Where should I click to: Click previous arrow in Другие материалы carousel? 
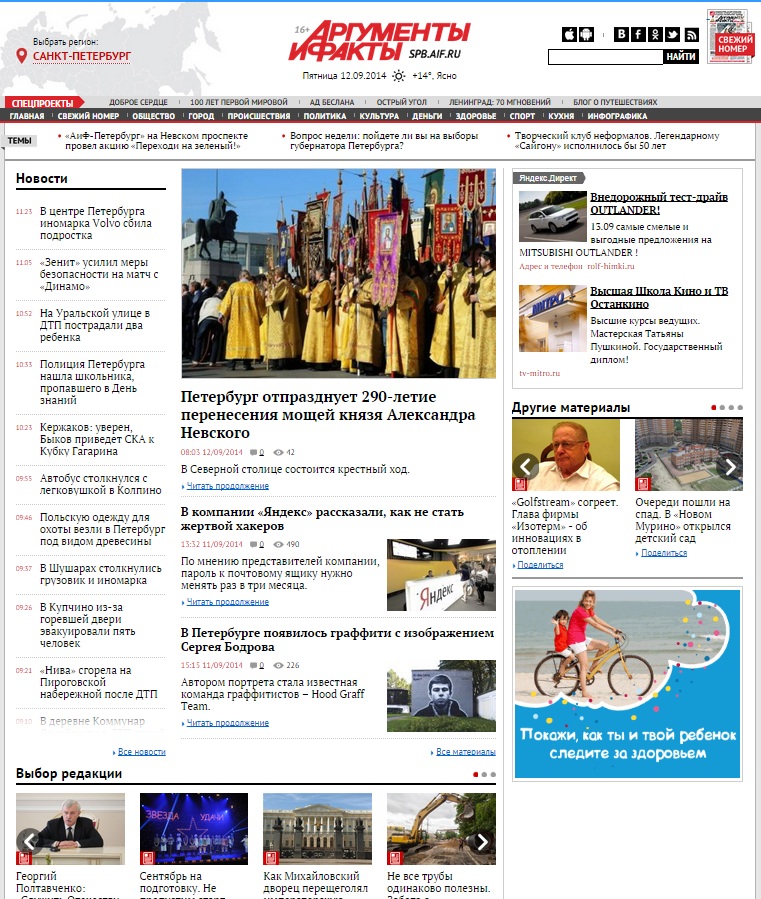pyautogui.click(x=526, y=466)
